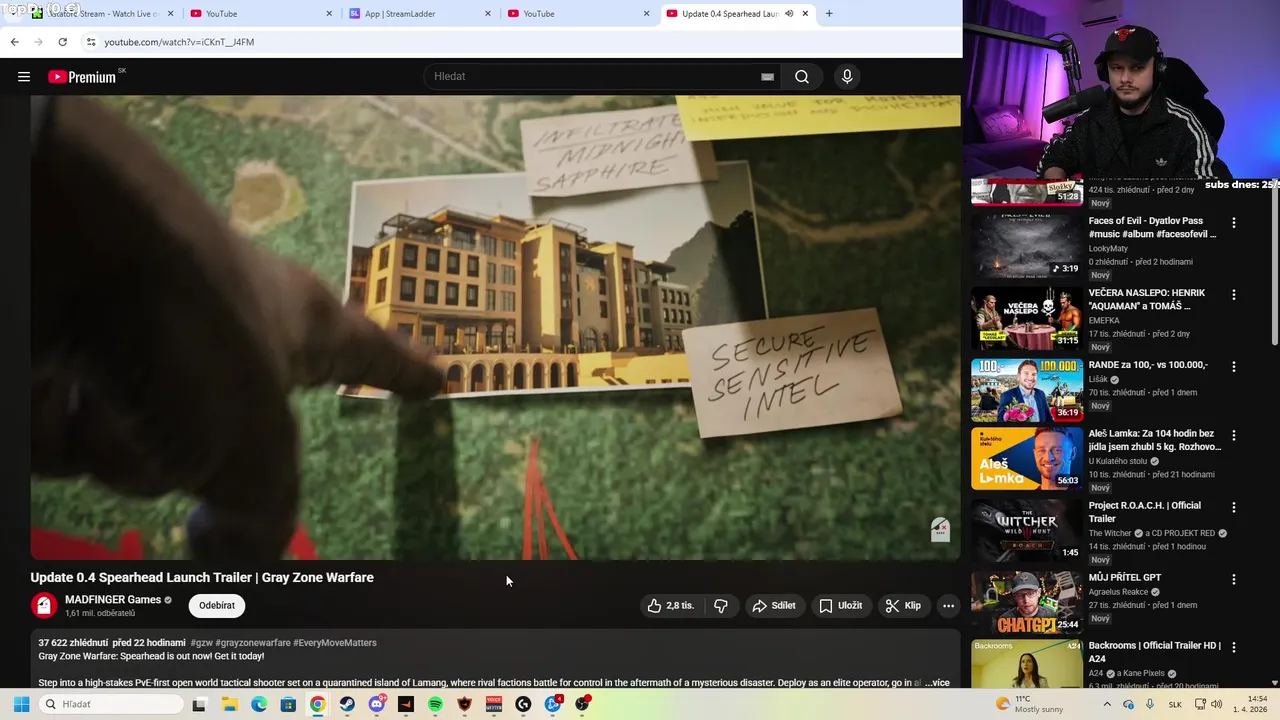Open options menu for Backrooms trailer video
Viewport: 1280px width, 720px height.
click(x=1234, y=648)
